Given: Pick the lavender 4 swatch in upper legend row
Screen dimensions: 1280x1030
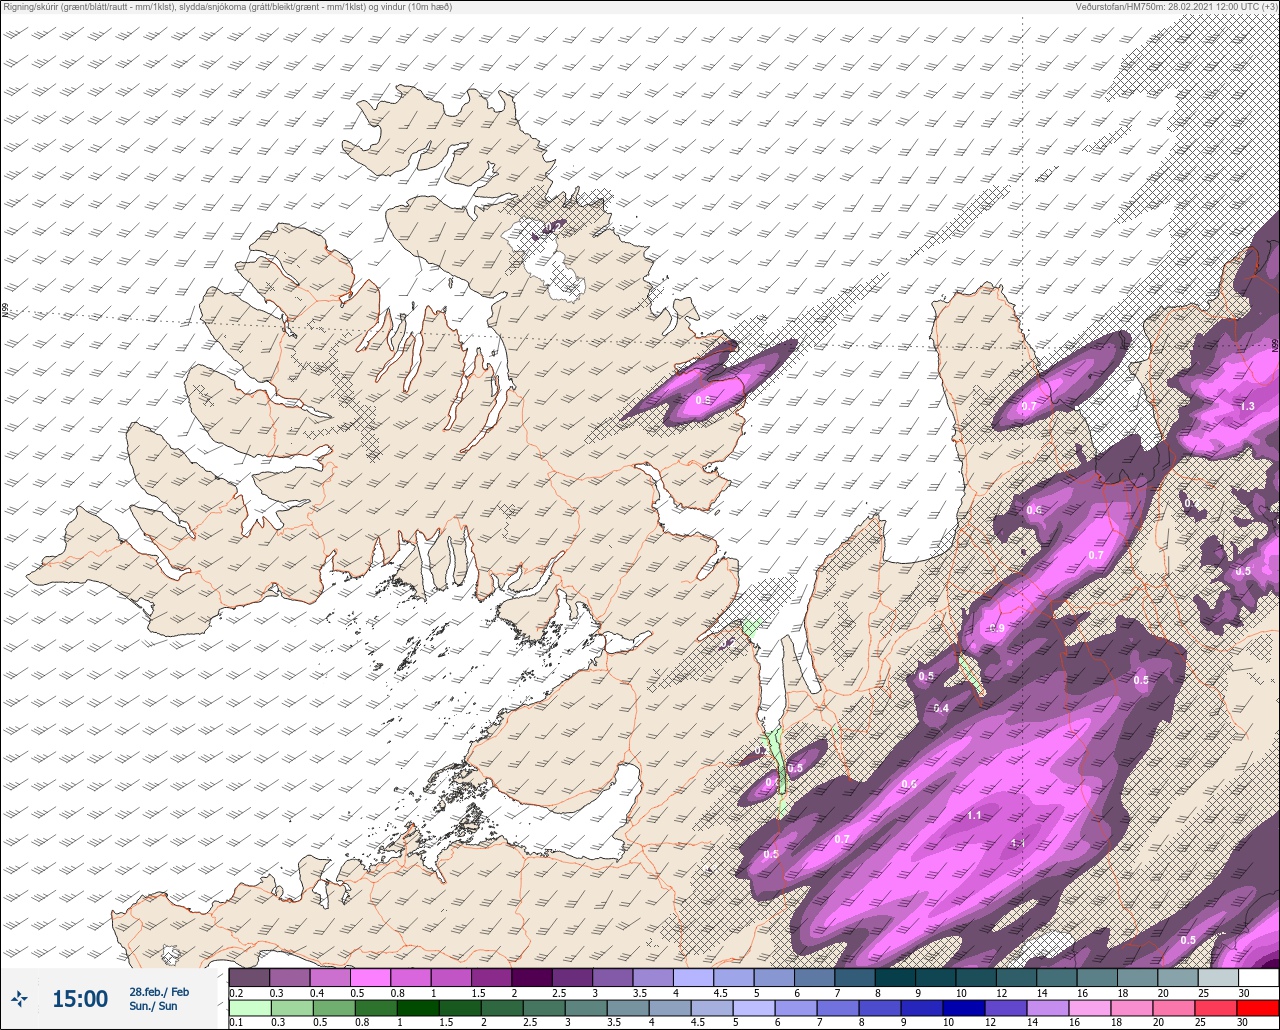Looking at the screenshot, I should pos(693,977).
